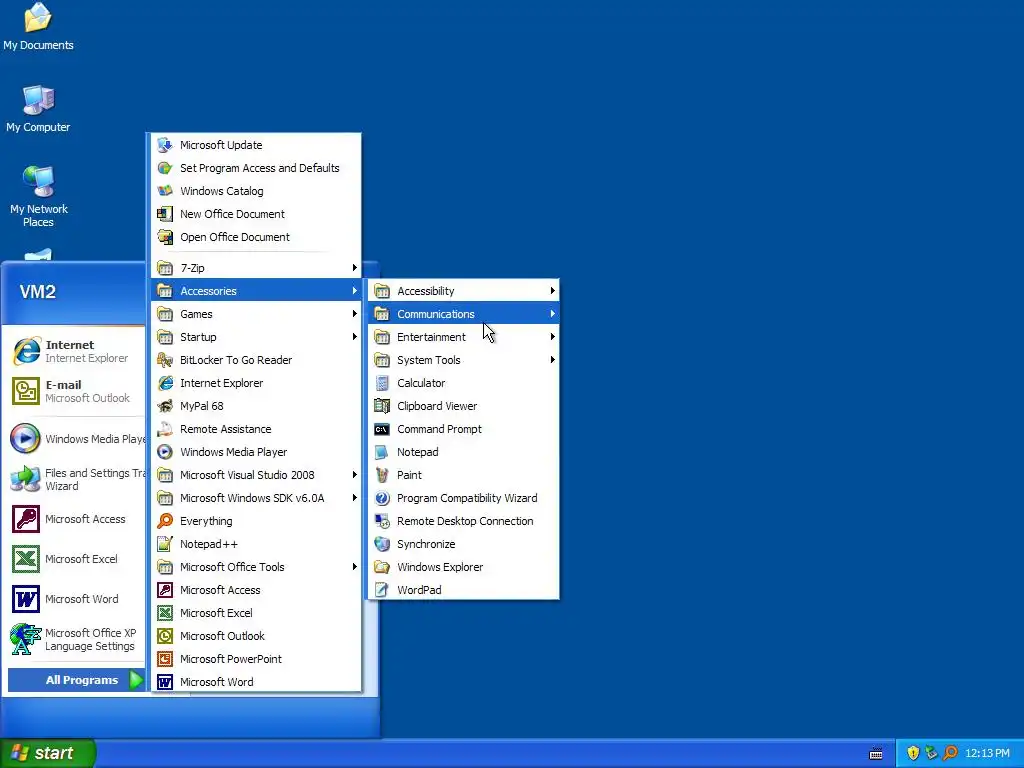The height and width of the screenshot is (768, 1024).
Task: Click the Start button
Action: [48, 753]
